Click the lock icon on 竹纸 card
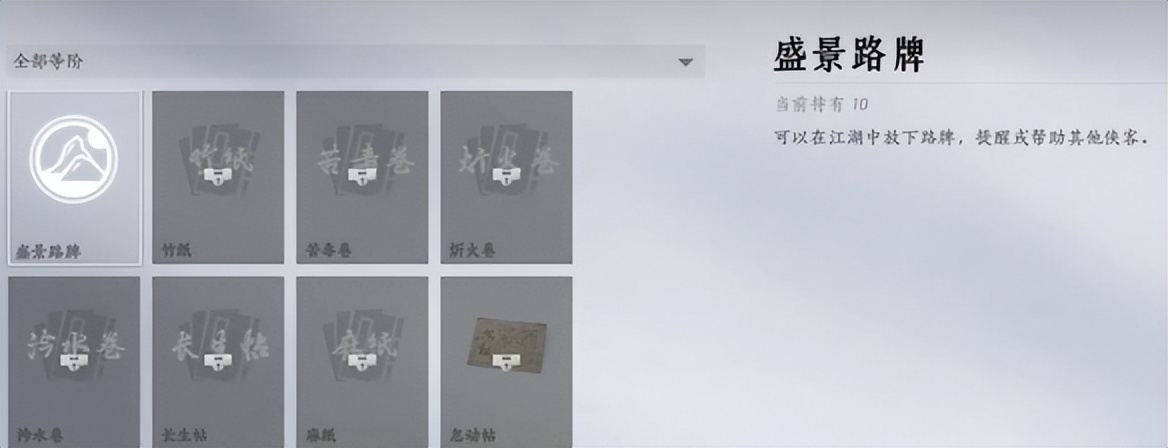1168x448 pixels. tap(218, 176)
